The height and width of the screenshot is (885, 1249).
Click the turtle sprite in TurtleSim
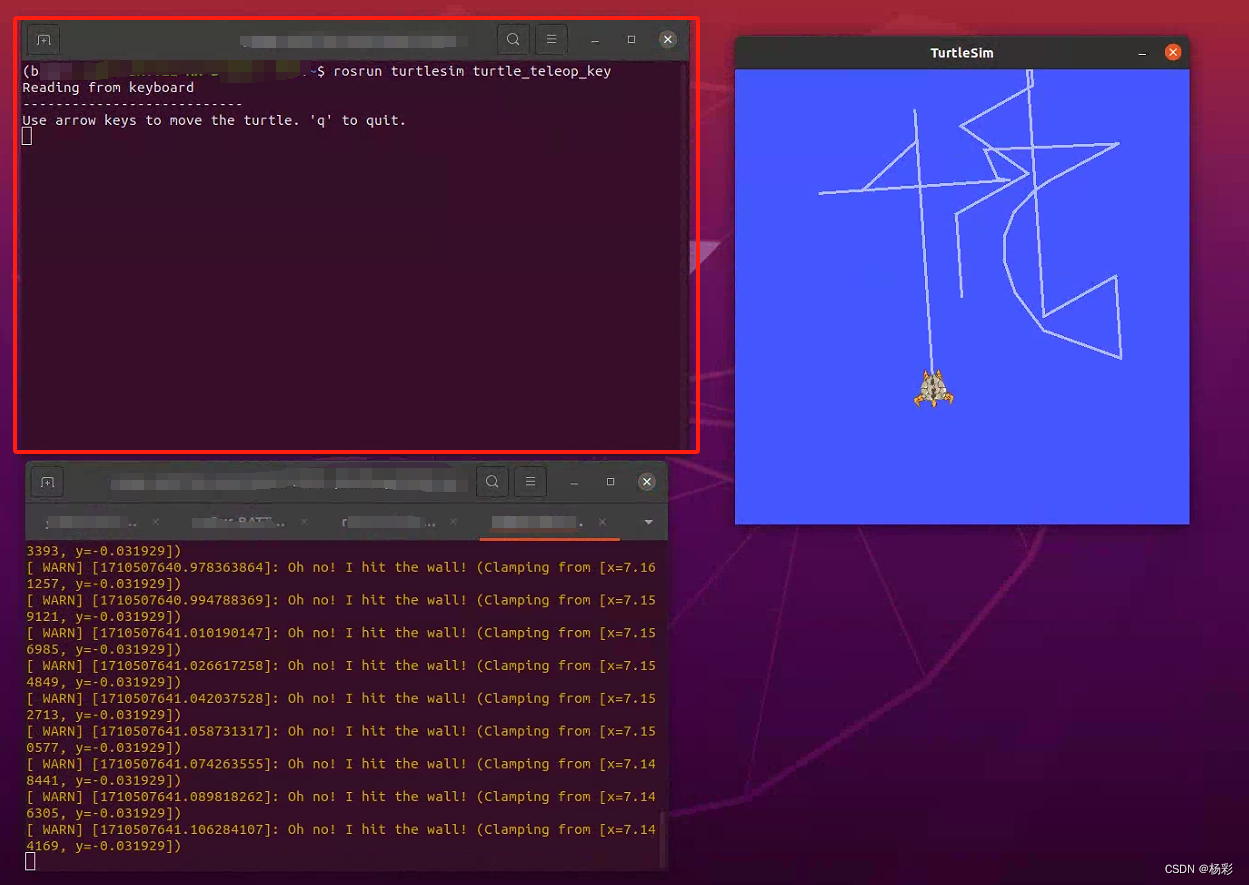pyautogui.click(x=933, y=389)
